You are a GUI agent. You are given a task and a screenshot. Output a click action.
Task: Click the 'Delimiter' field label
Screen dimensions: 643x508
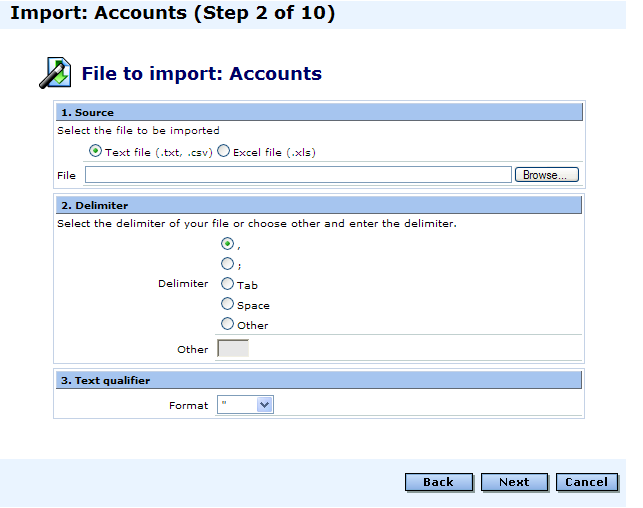(183, 283)
